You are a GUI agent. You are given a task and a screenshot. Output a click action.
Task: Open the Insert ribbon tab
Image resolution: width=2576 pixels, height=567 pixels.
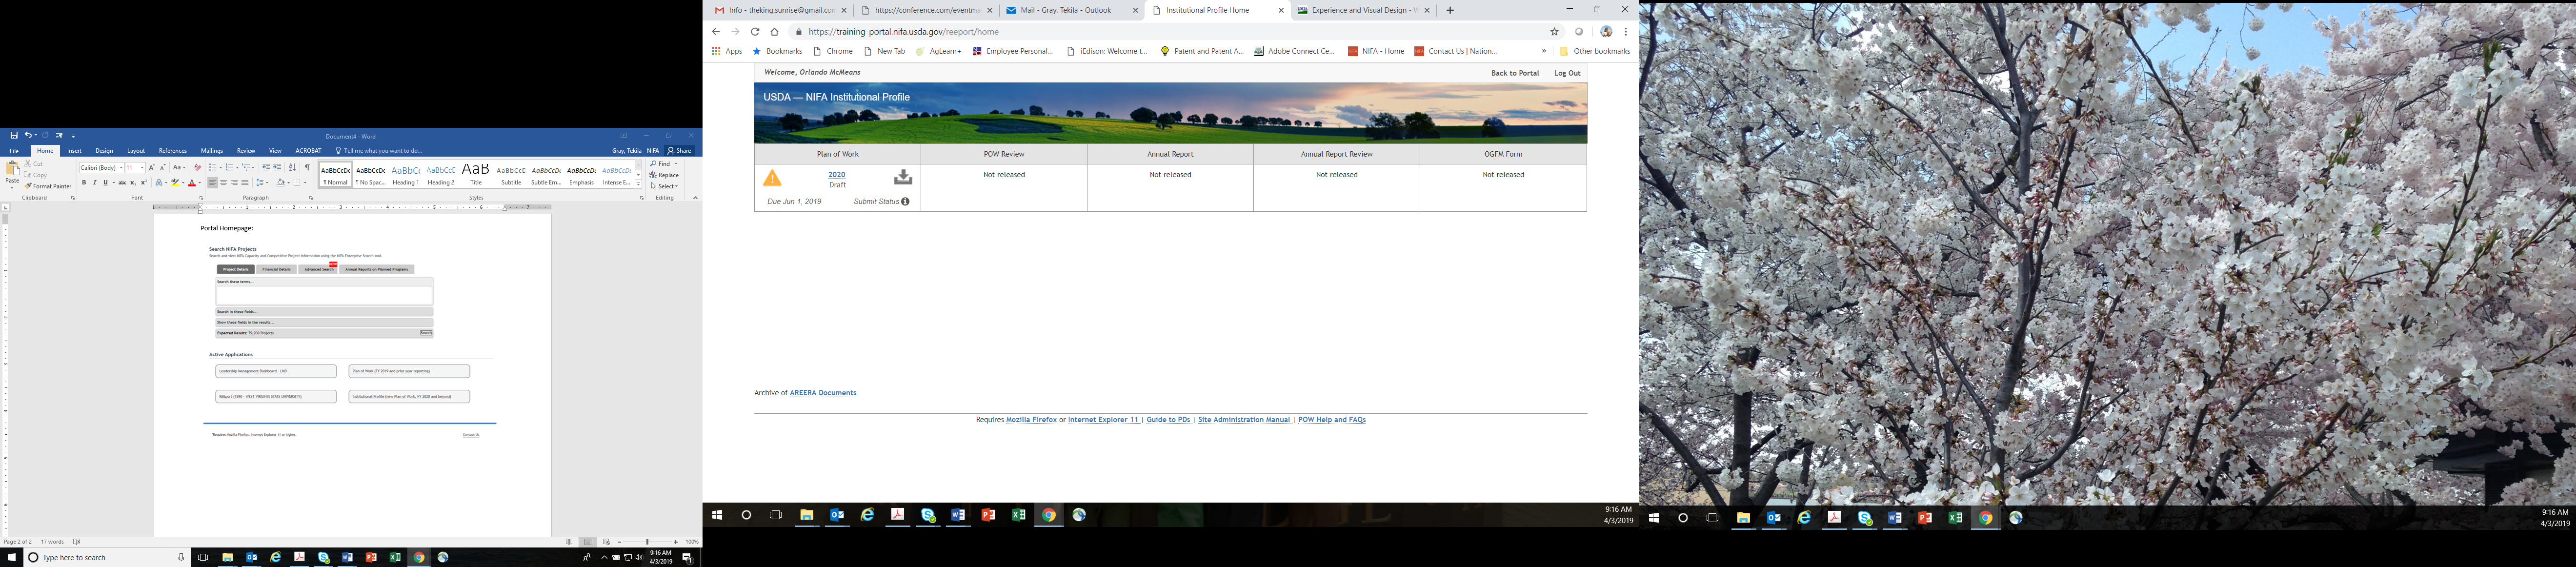click(x=74, y=151)
